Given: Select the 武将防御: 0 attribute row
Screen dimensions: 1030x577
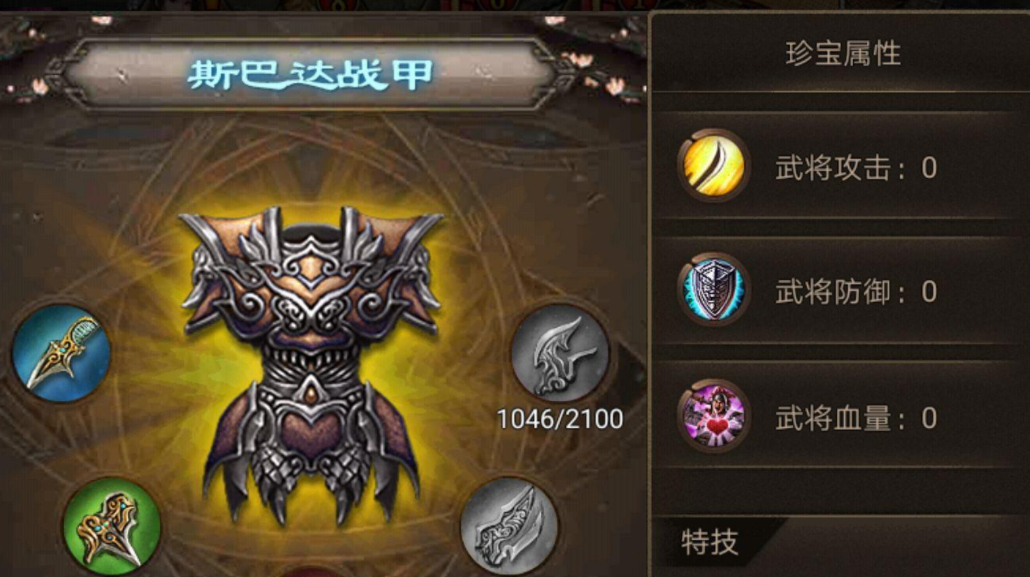Looking at the screenshot, I should coord(841,290).
